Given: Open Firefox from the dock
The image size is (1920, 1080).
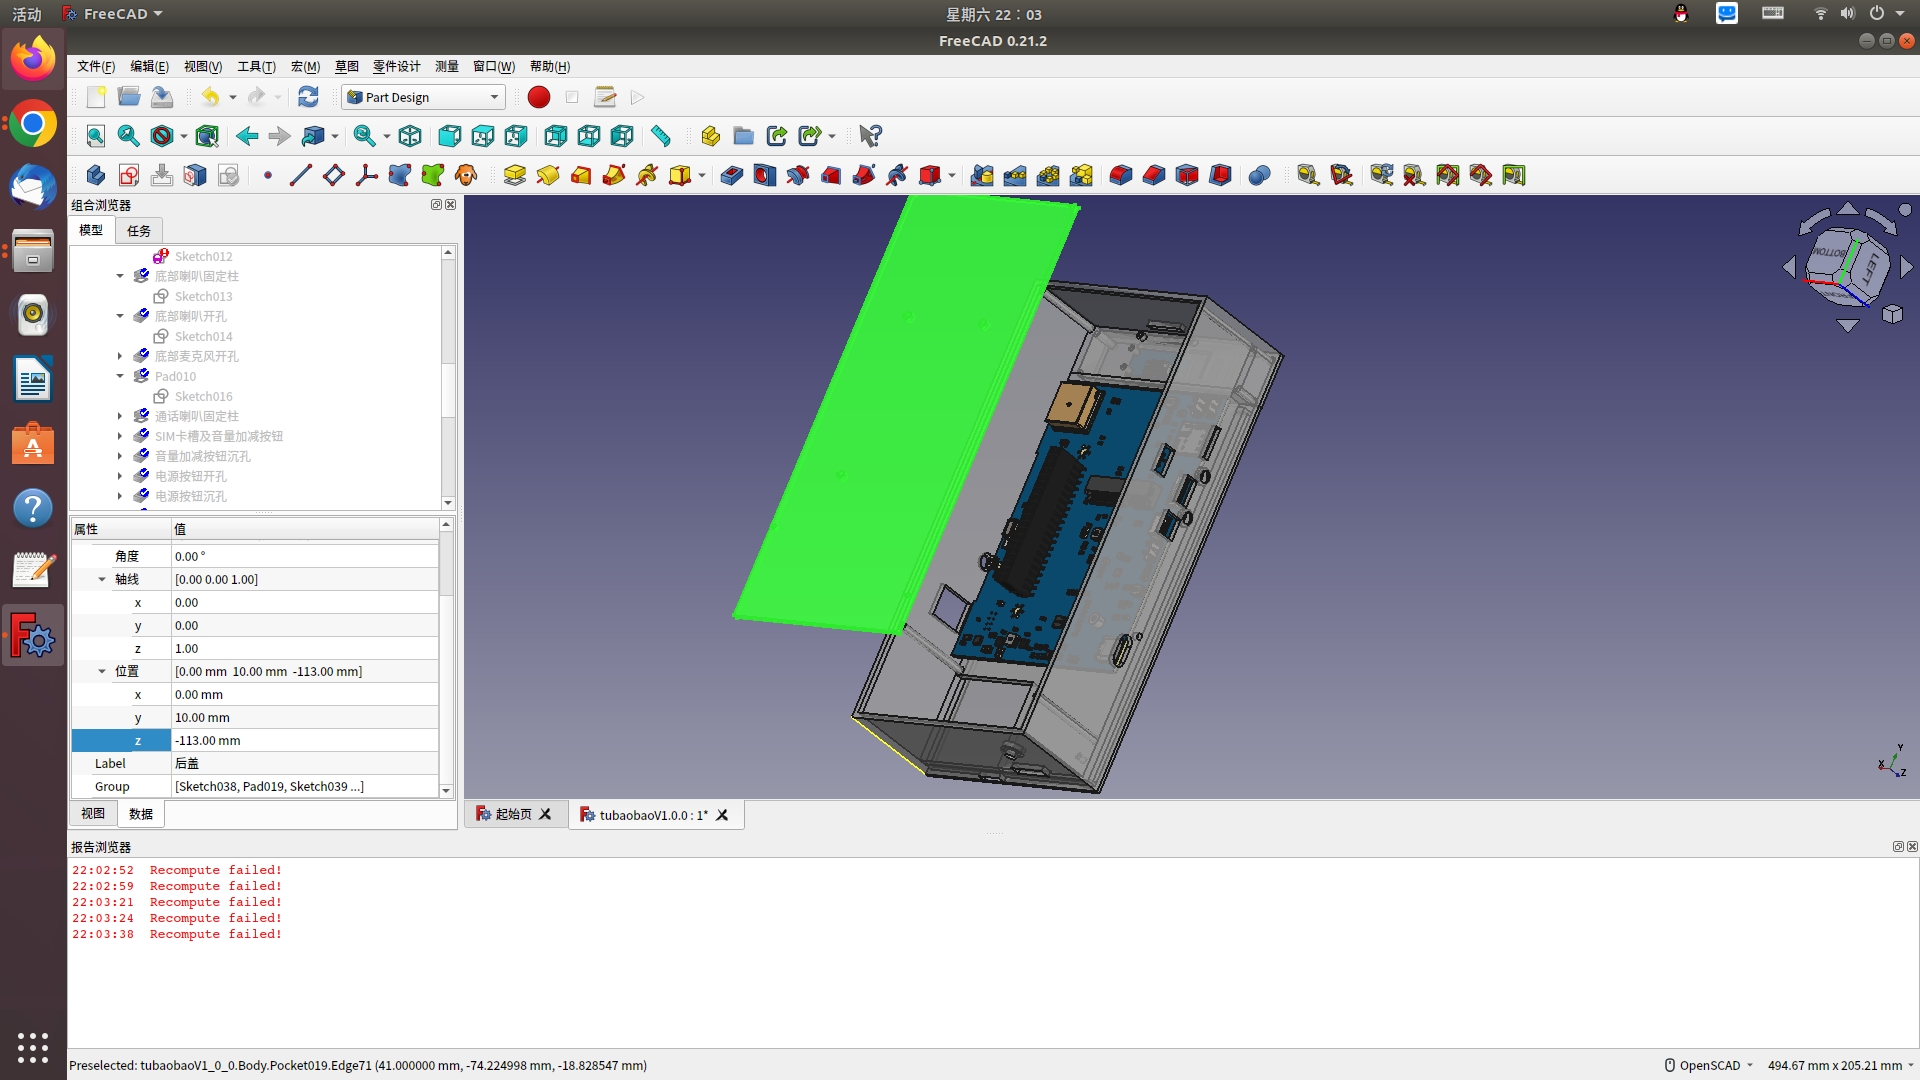Looking at the screenshot, I should coord(33,59).
